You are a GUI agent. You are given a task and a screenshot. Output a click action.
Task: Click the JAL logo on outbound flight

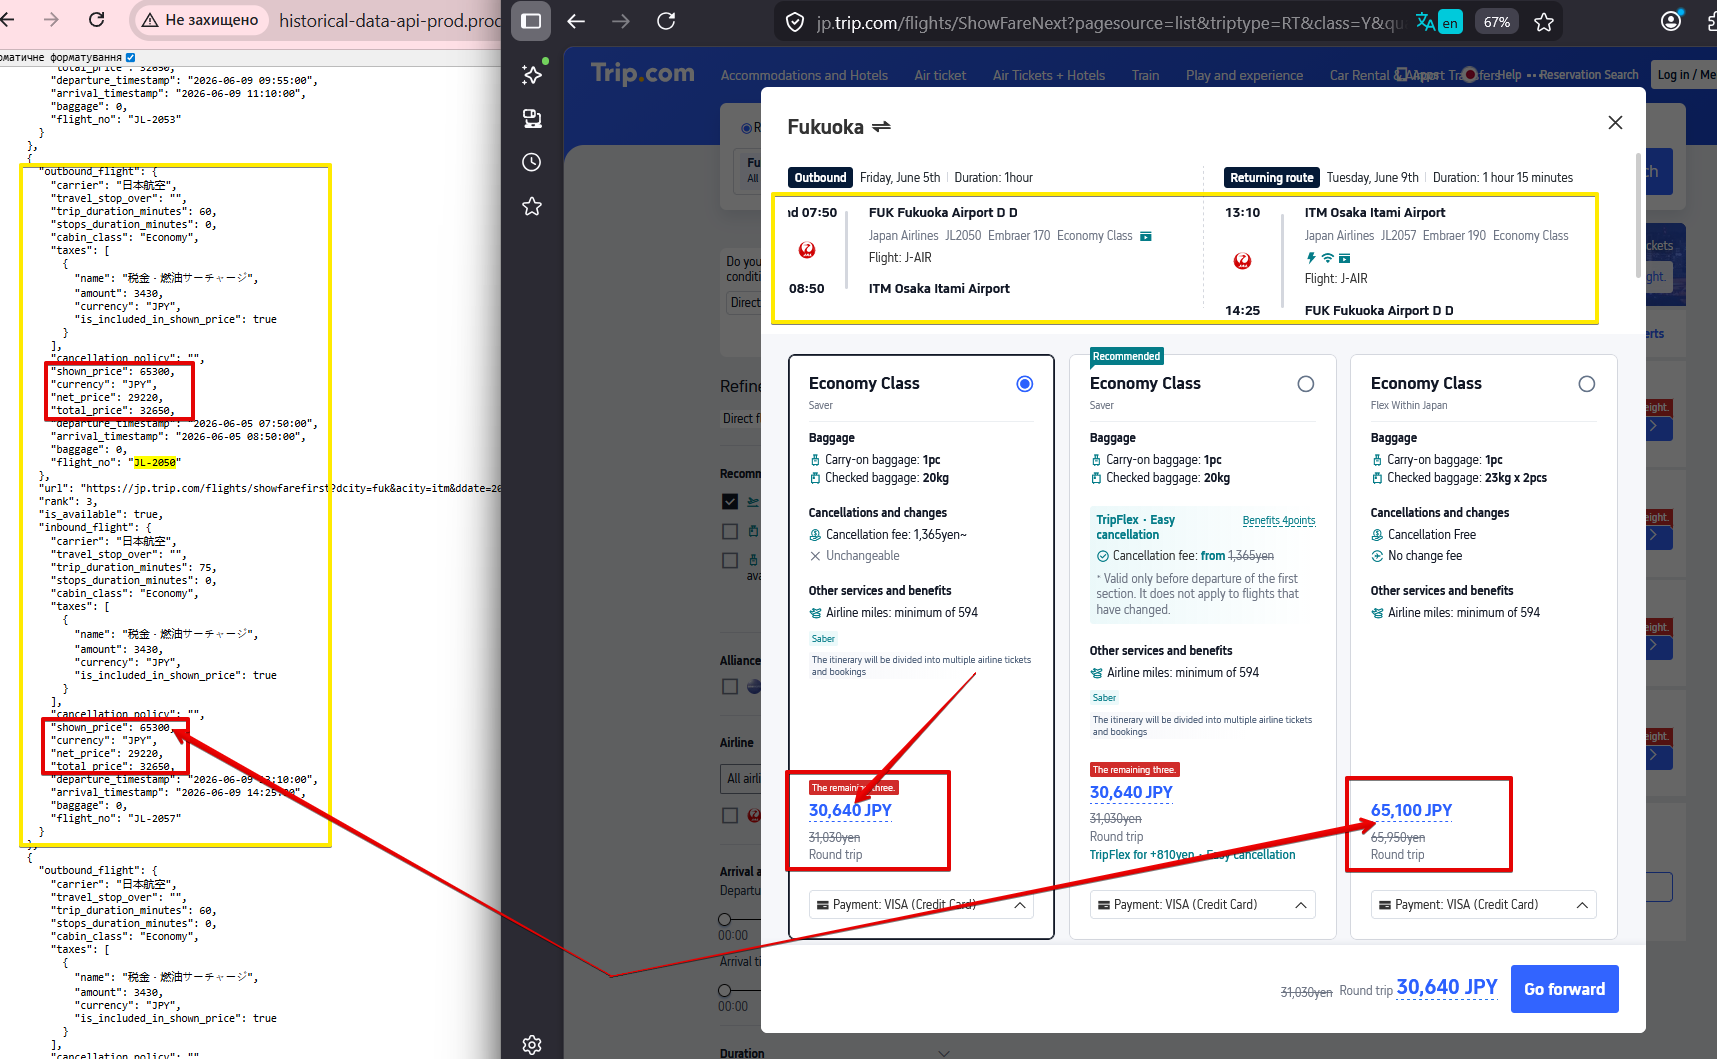807,250
